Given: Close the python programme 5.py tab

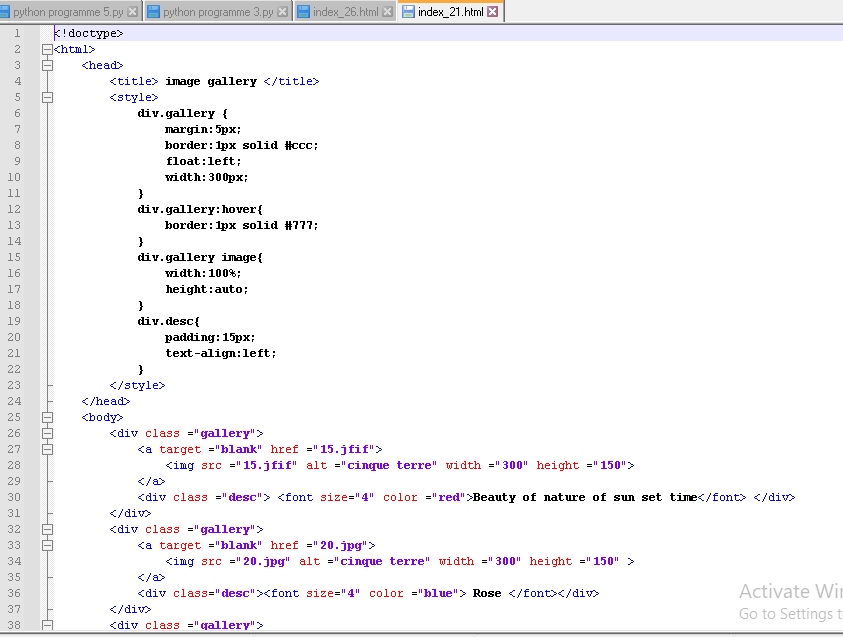Looking at the screenshot, I should point(133,12).
